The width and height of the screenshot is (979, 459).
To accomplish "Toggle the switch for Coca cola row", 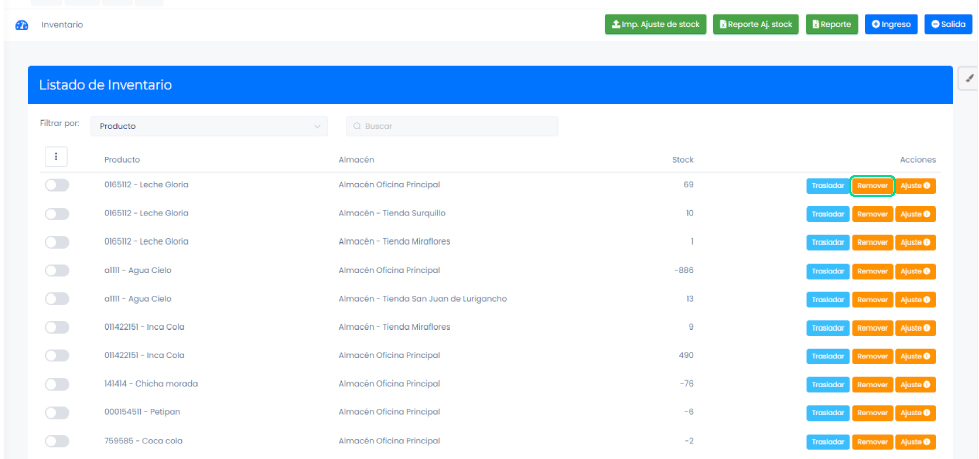I will coord(57,441).
